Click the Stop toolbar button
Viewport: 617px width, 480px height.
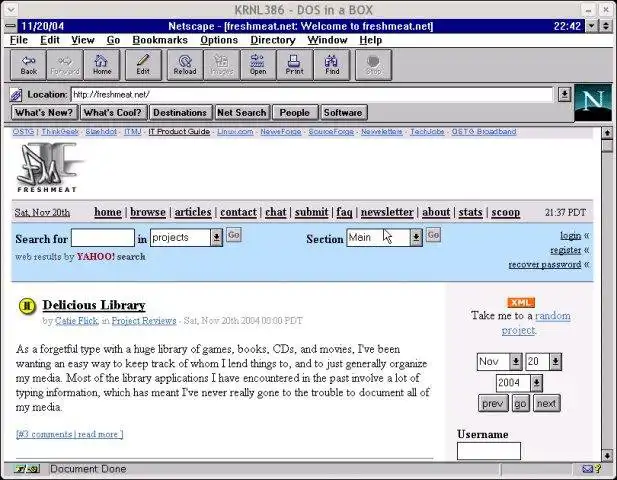373,65
